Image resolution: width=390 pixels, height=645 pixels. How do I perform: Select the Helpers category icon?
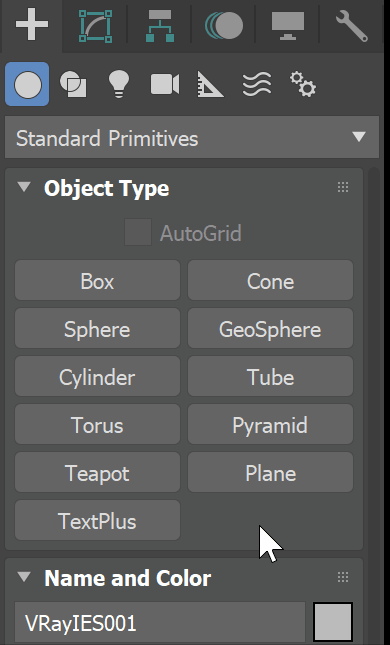coord(211,84)
